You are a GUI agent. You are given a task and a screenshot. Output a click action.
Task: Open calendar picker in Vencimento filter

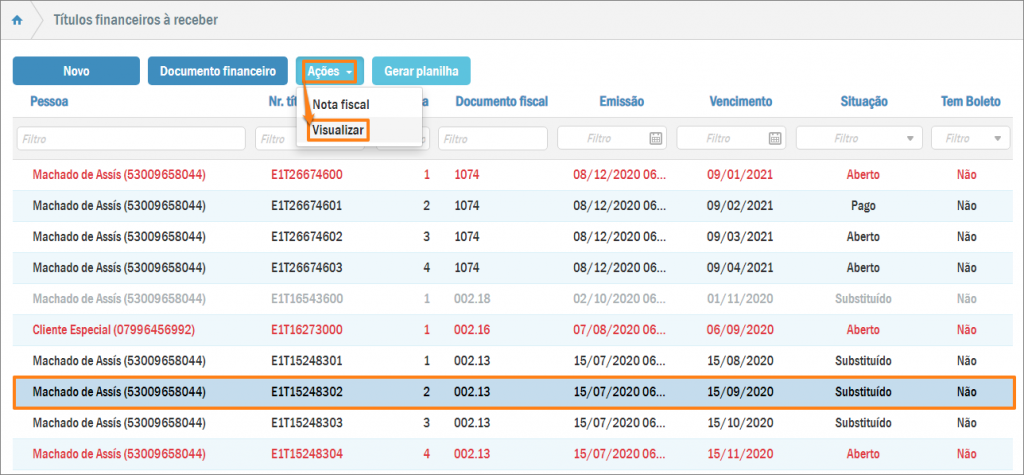[776, 138]
